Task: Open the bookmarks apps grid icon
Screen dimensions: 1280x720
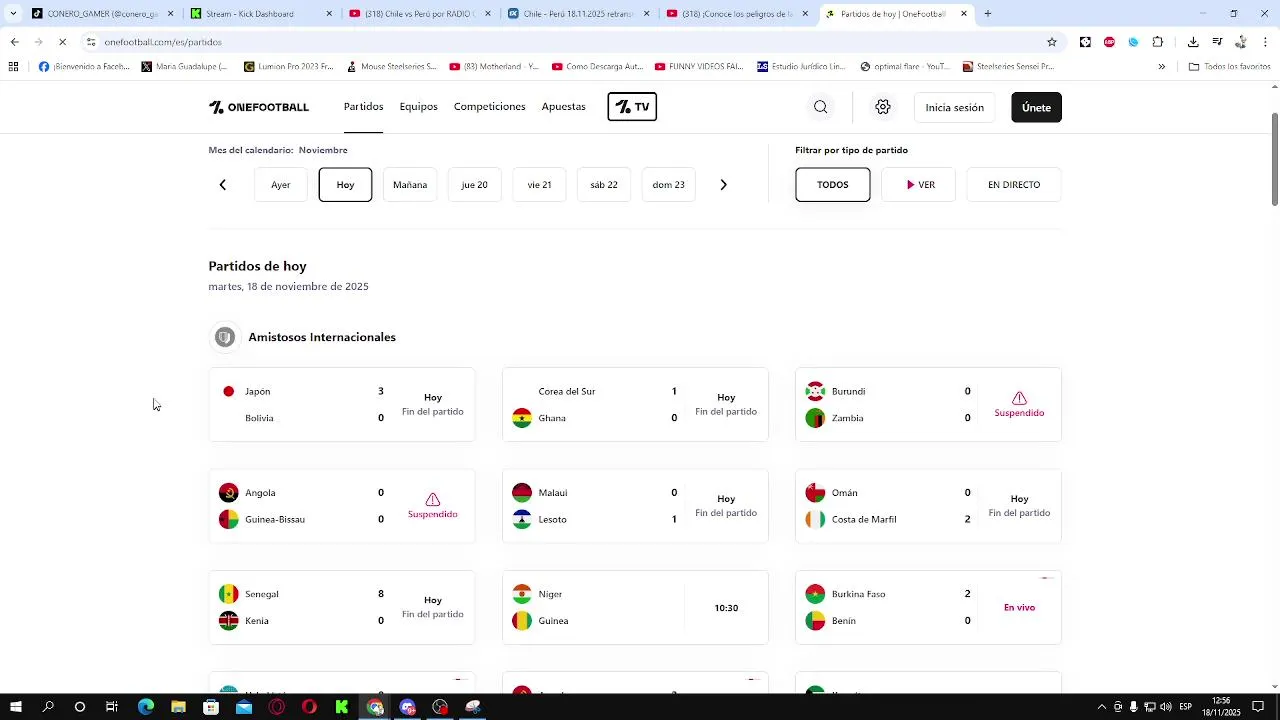Action: [13, 67]
